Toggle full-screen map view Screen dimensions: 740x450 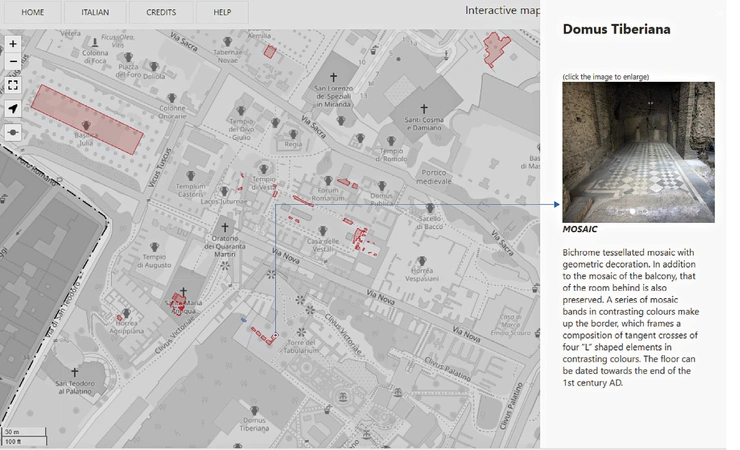pos(13,85)
